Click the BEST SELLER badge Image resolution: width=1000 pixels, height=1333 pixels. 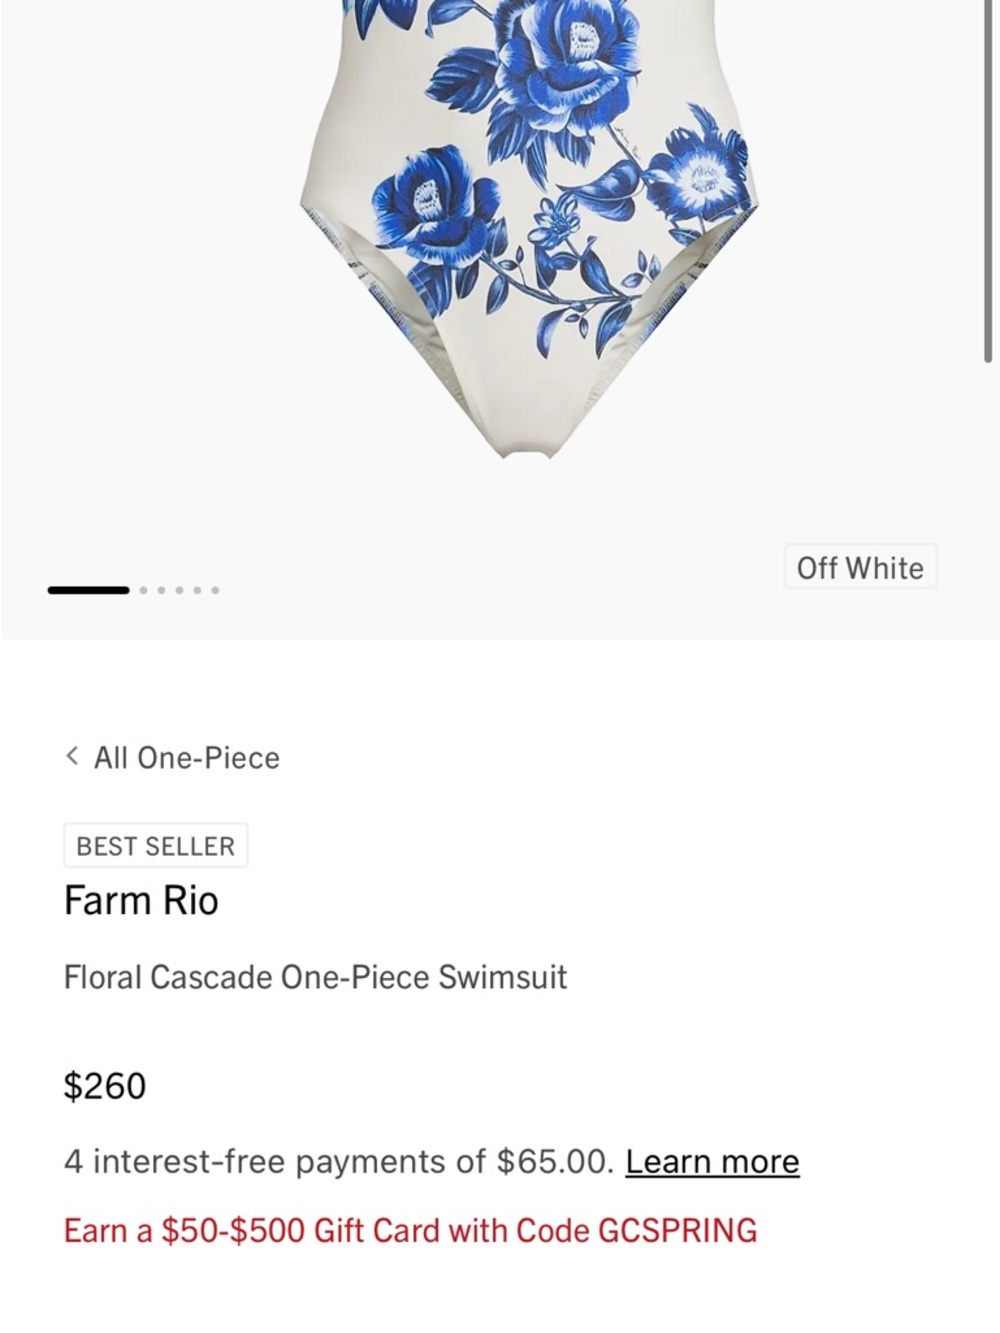[x=156, y=846]
